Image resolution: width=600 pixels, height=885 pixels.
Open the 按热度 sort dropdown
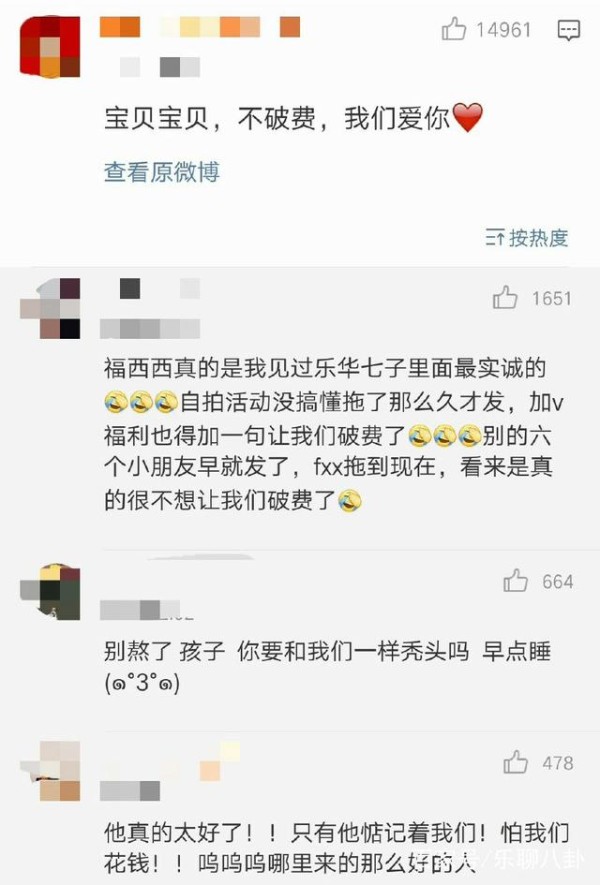(x=527, y=238)
